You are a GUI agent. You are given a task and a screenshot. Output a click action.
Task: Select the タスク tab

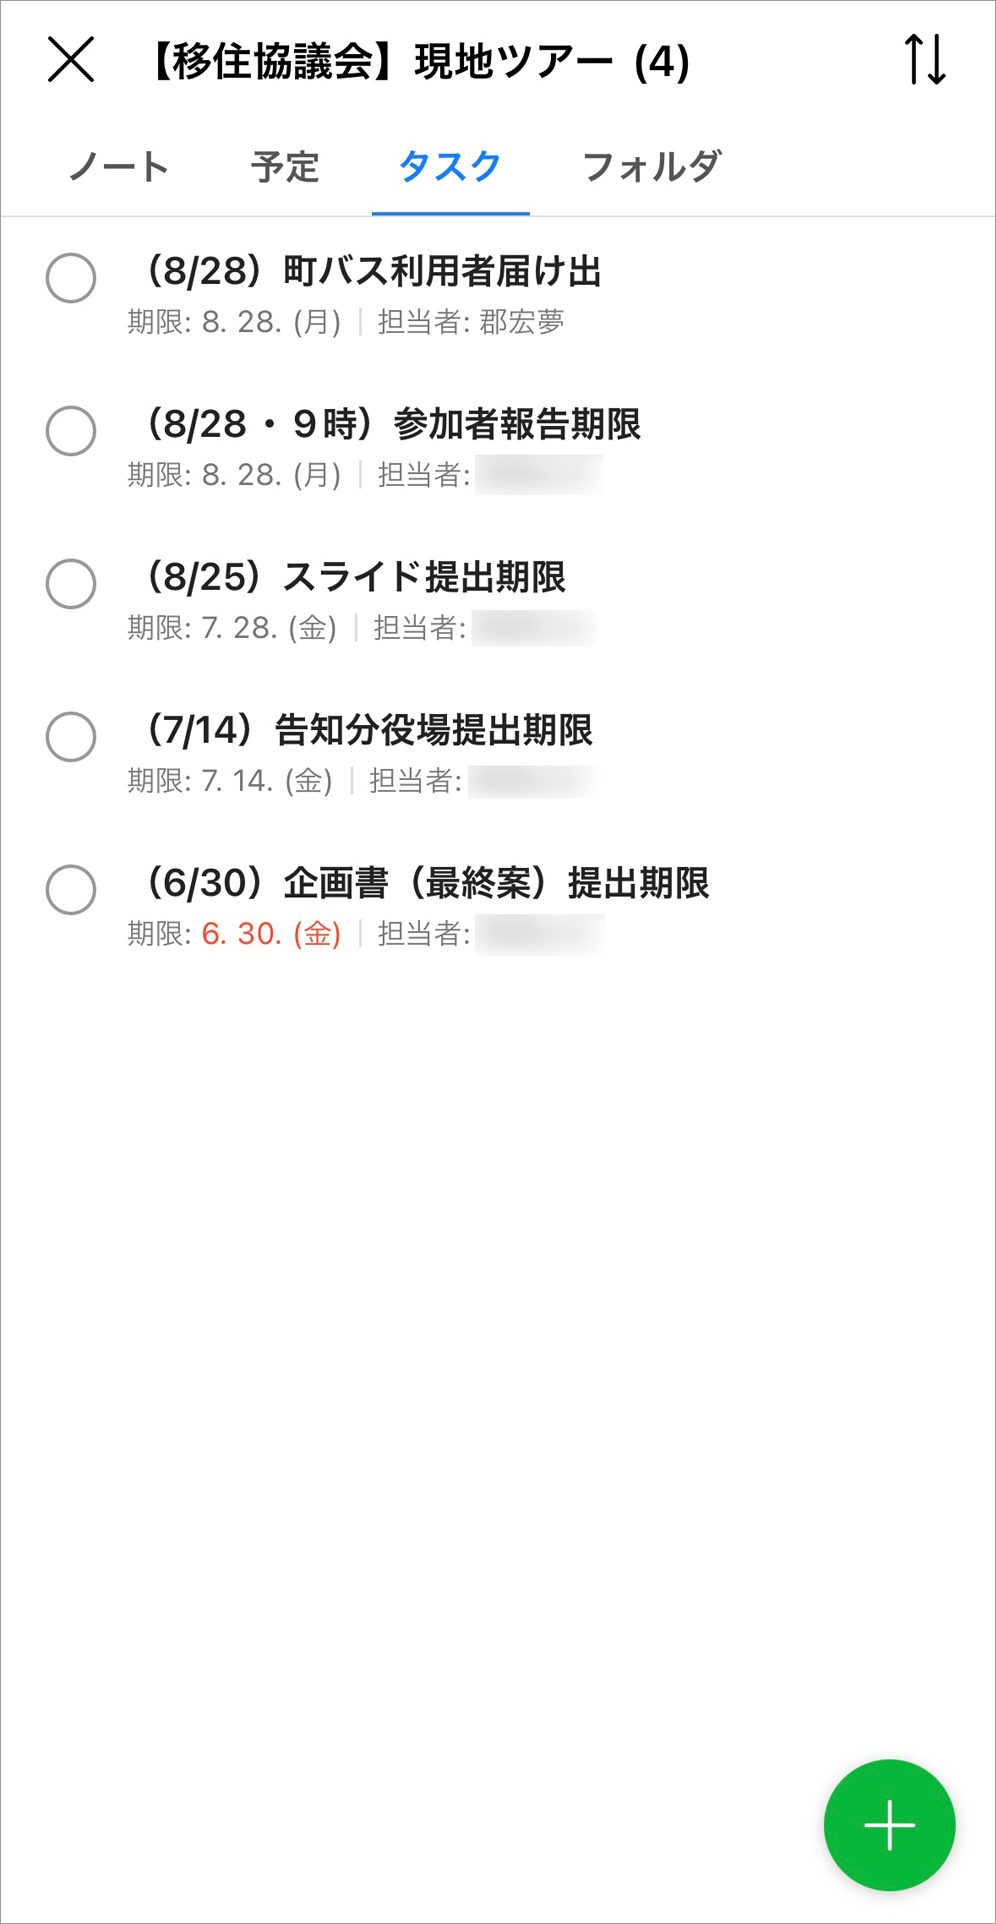pyautogui.click(x=450, y=167)
